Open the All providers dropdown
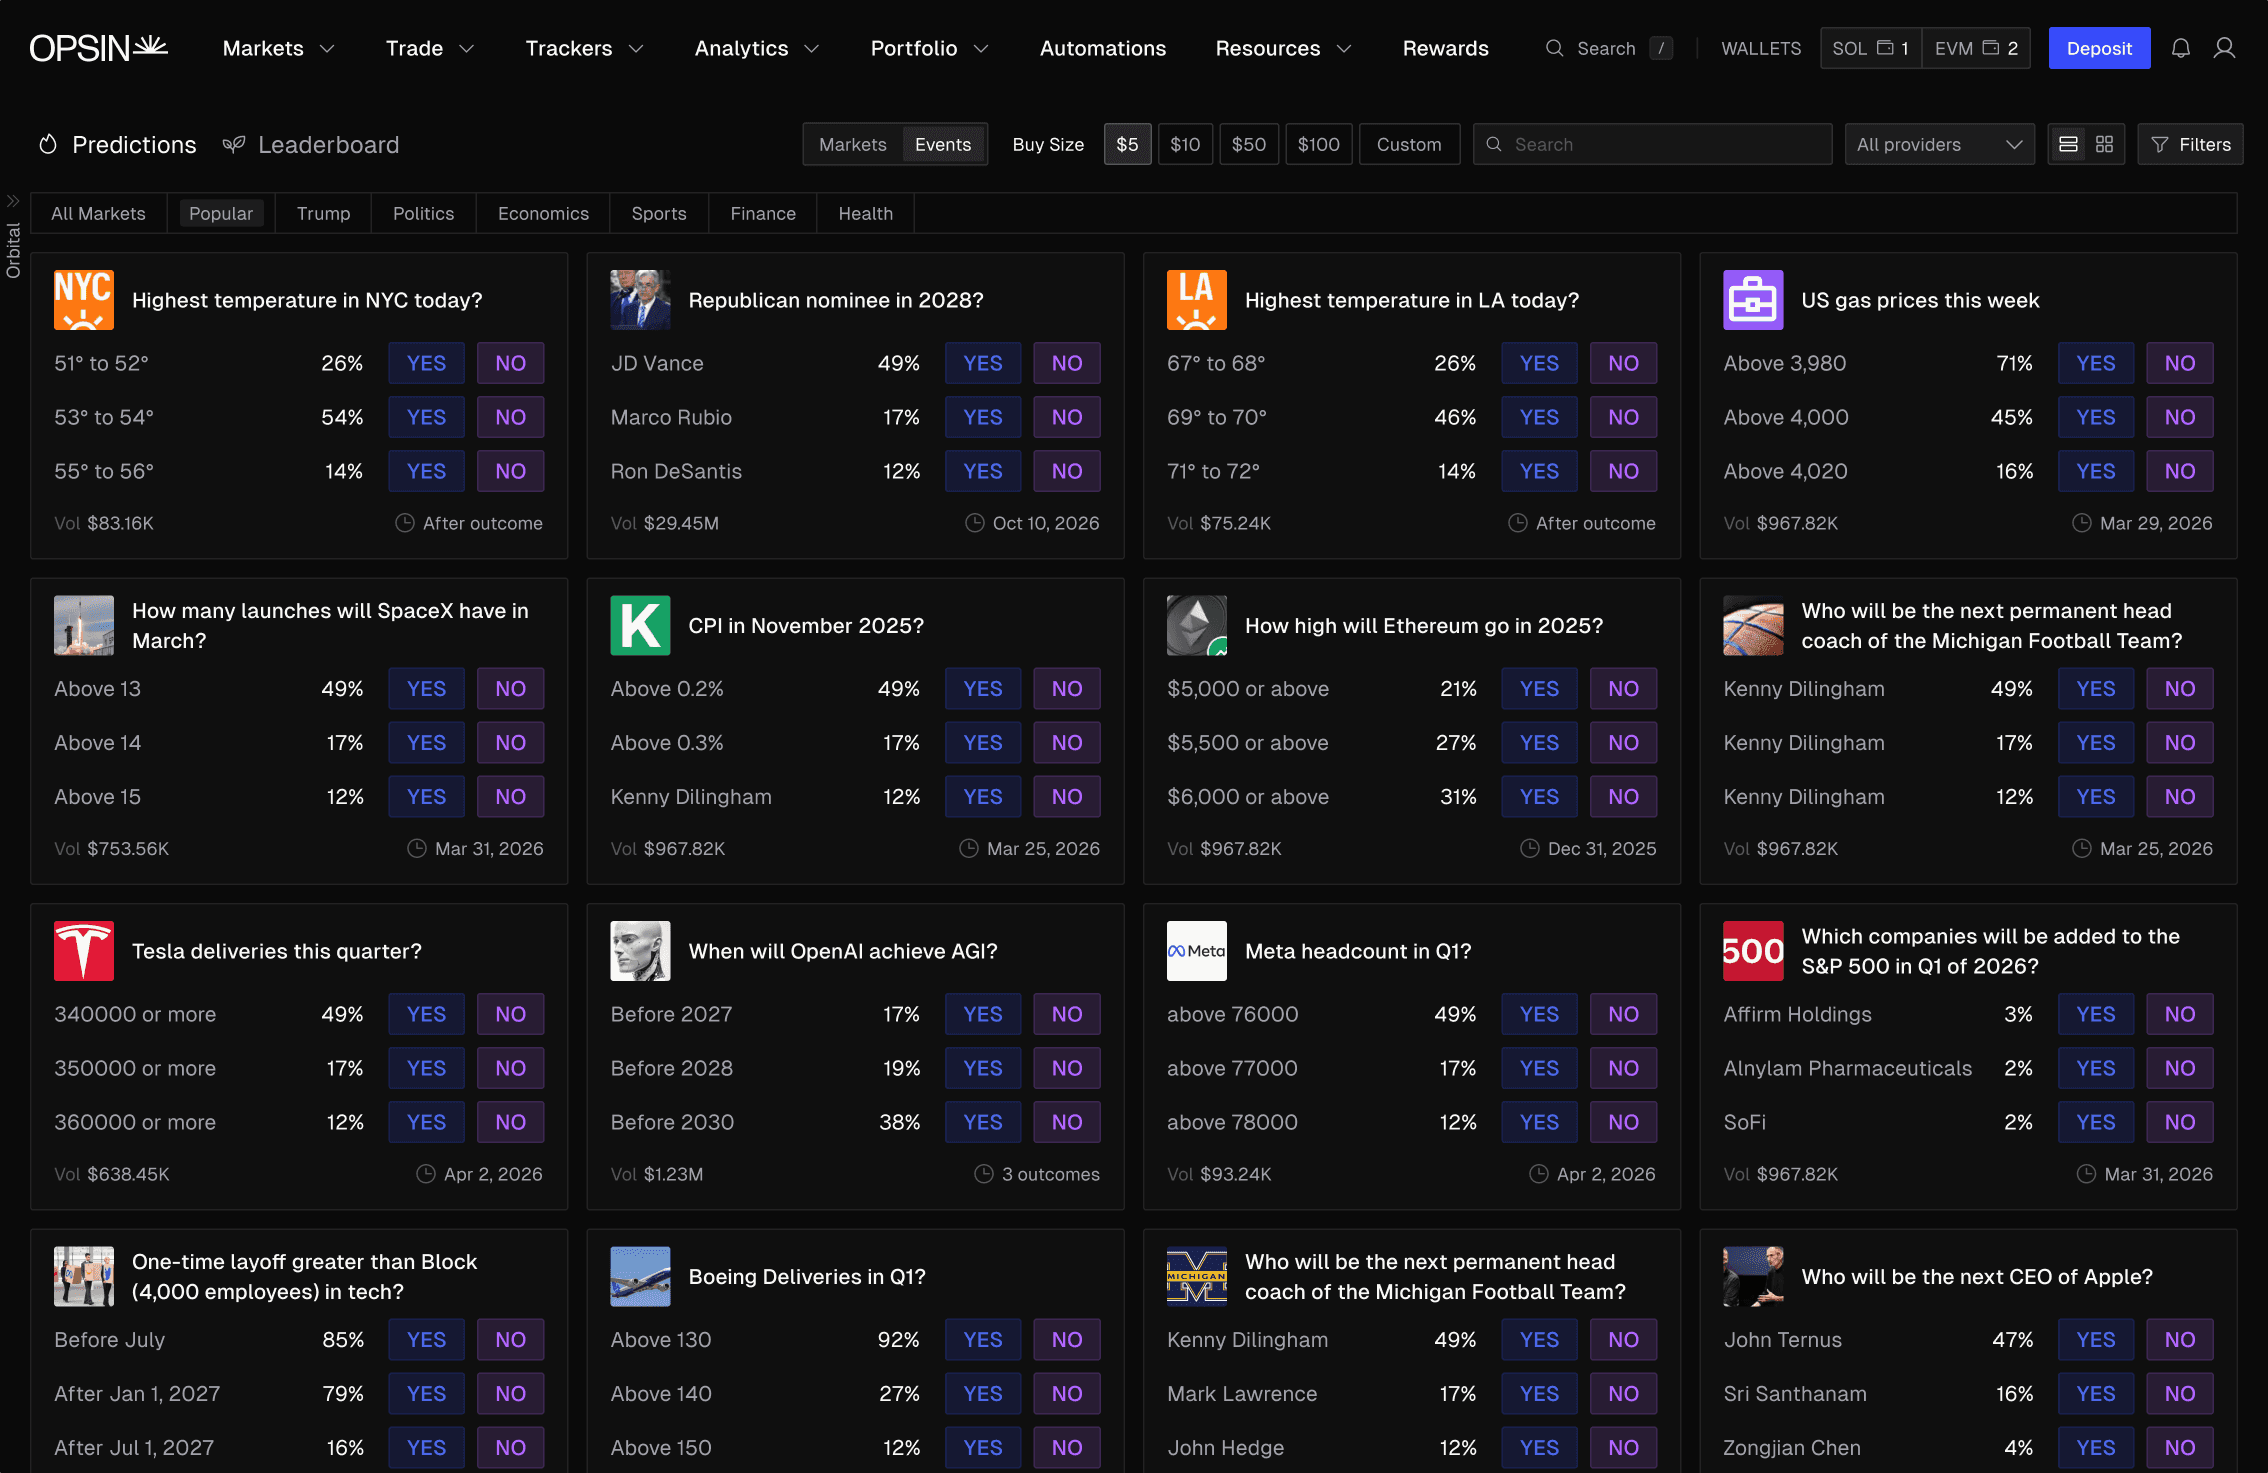This screenshot has width=2268, height=1473. click(x=1938, y=144)
